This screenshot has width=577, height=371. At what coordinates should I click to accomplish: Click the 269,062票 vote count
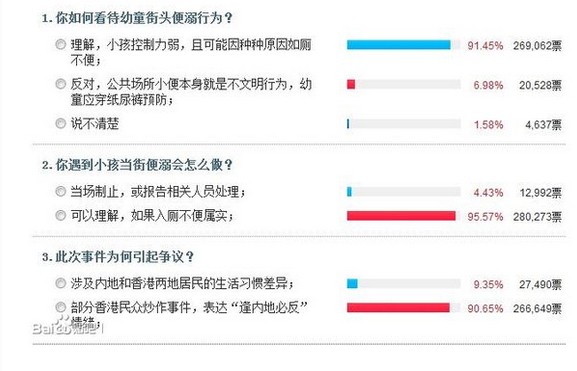pos(537,46)
